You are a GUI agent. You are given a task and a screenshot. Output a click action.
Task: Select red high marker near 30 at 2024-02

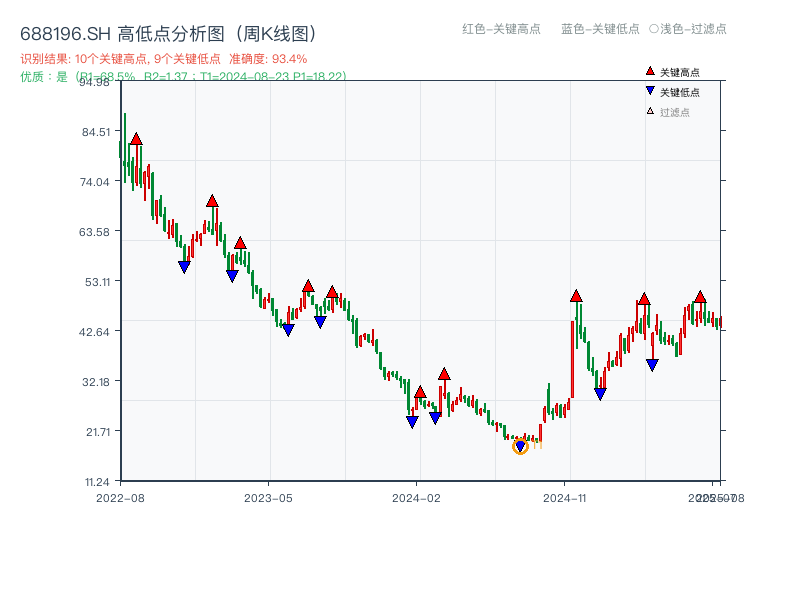pos(420,392)
